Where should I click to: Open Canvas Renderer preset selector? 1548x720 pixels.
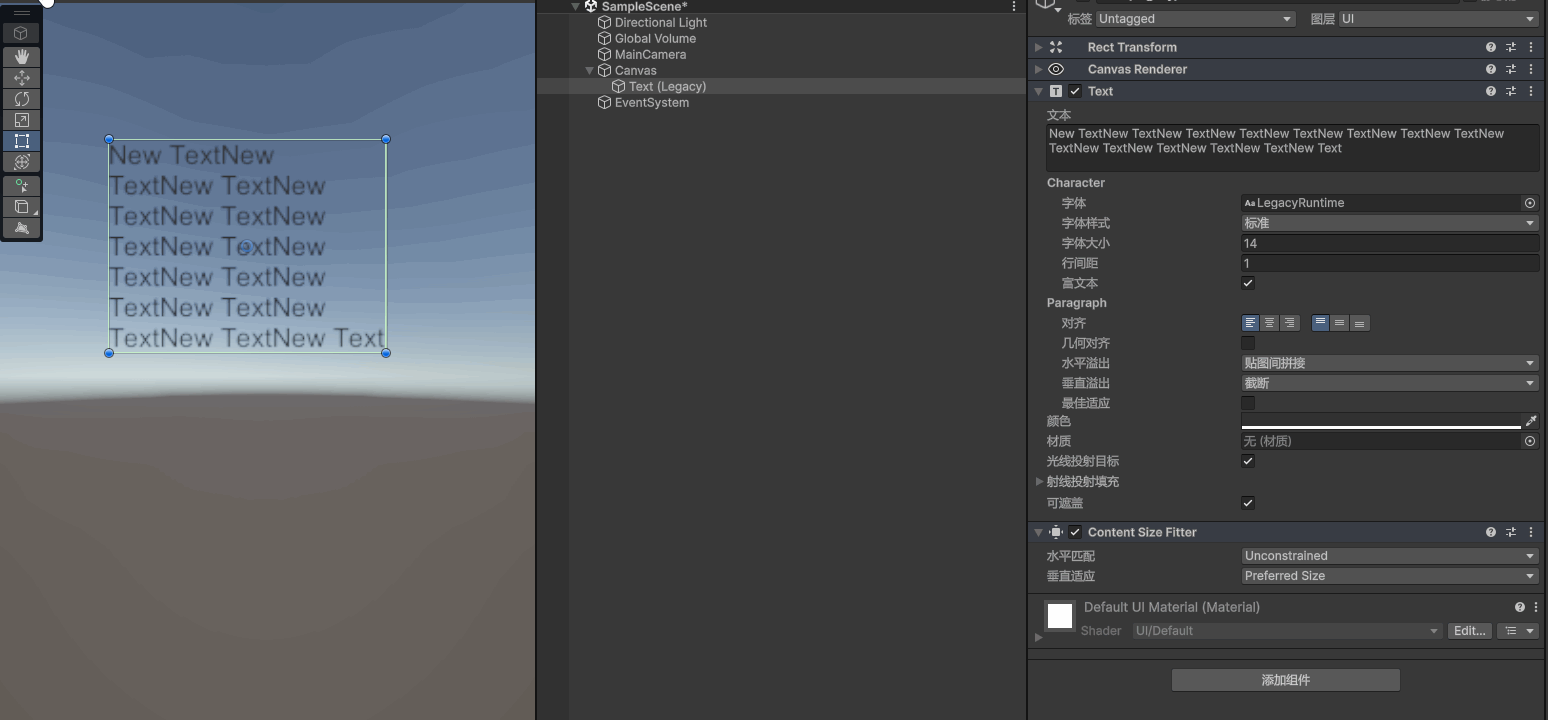(1511, 69)
